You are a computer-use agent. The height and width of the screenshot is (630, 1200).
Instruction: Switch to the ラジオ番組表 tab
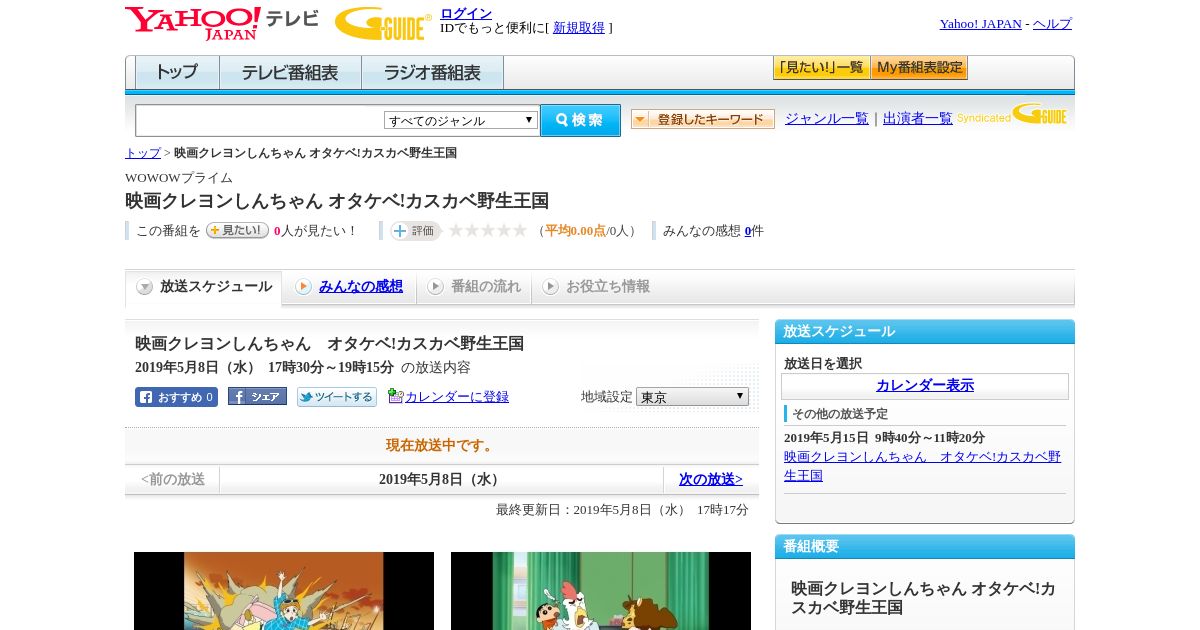[x=432, y=73]
